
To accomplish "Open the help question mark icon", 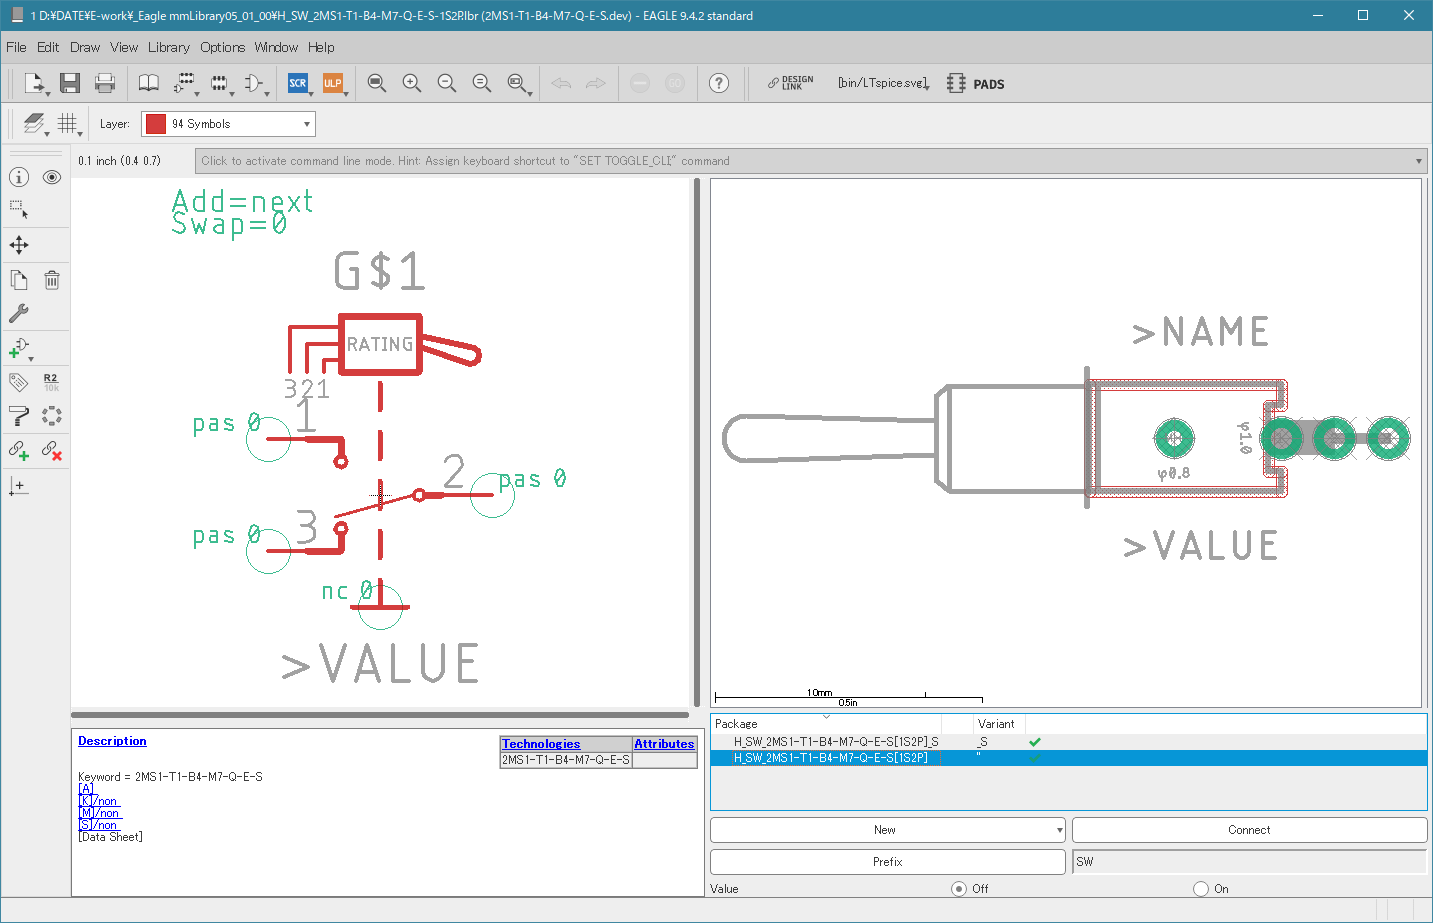I will pos(719,83).
